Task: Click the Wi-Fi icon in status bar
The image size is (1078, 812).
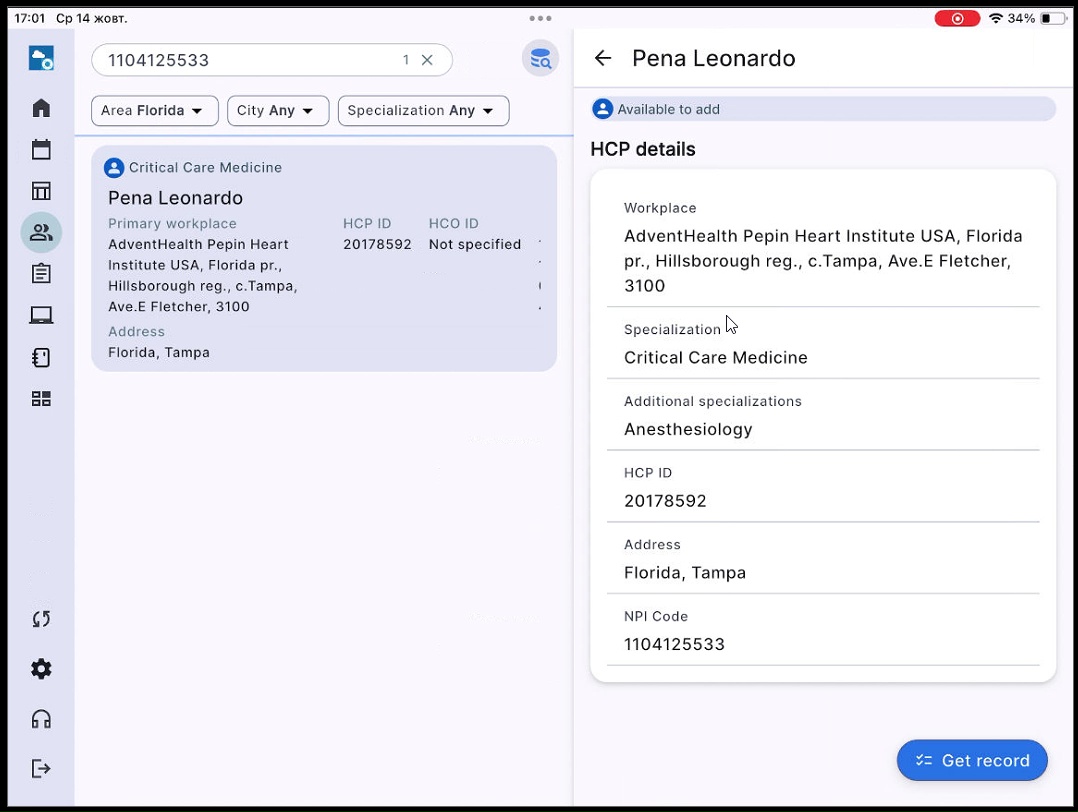Action: point(995,19)
